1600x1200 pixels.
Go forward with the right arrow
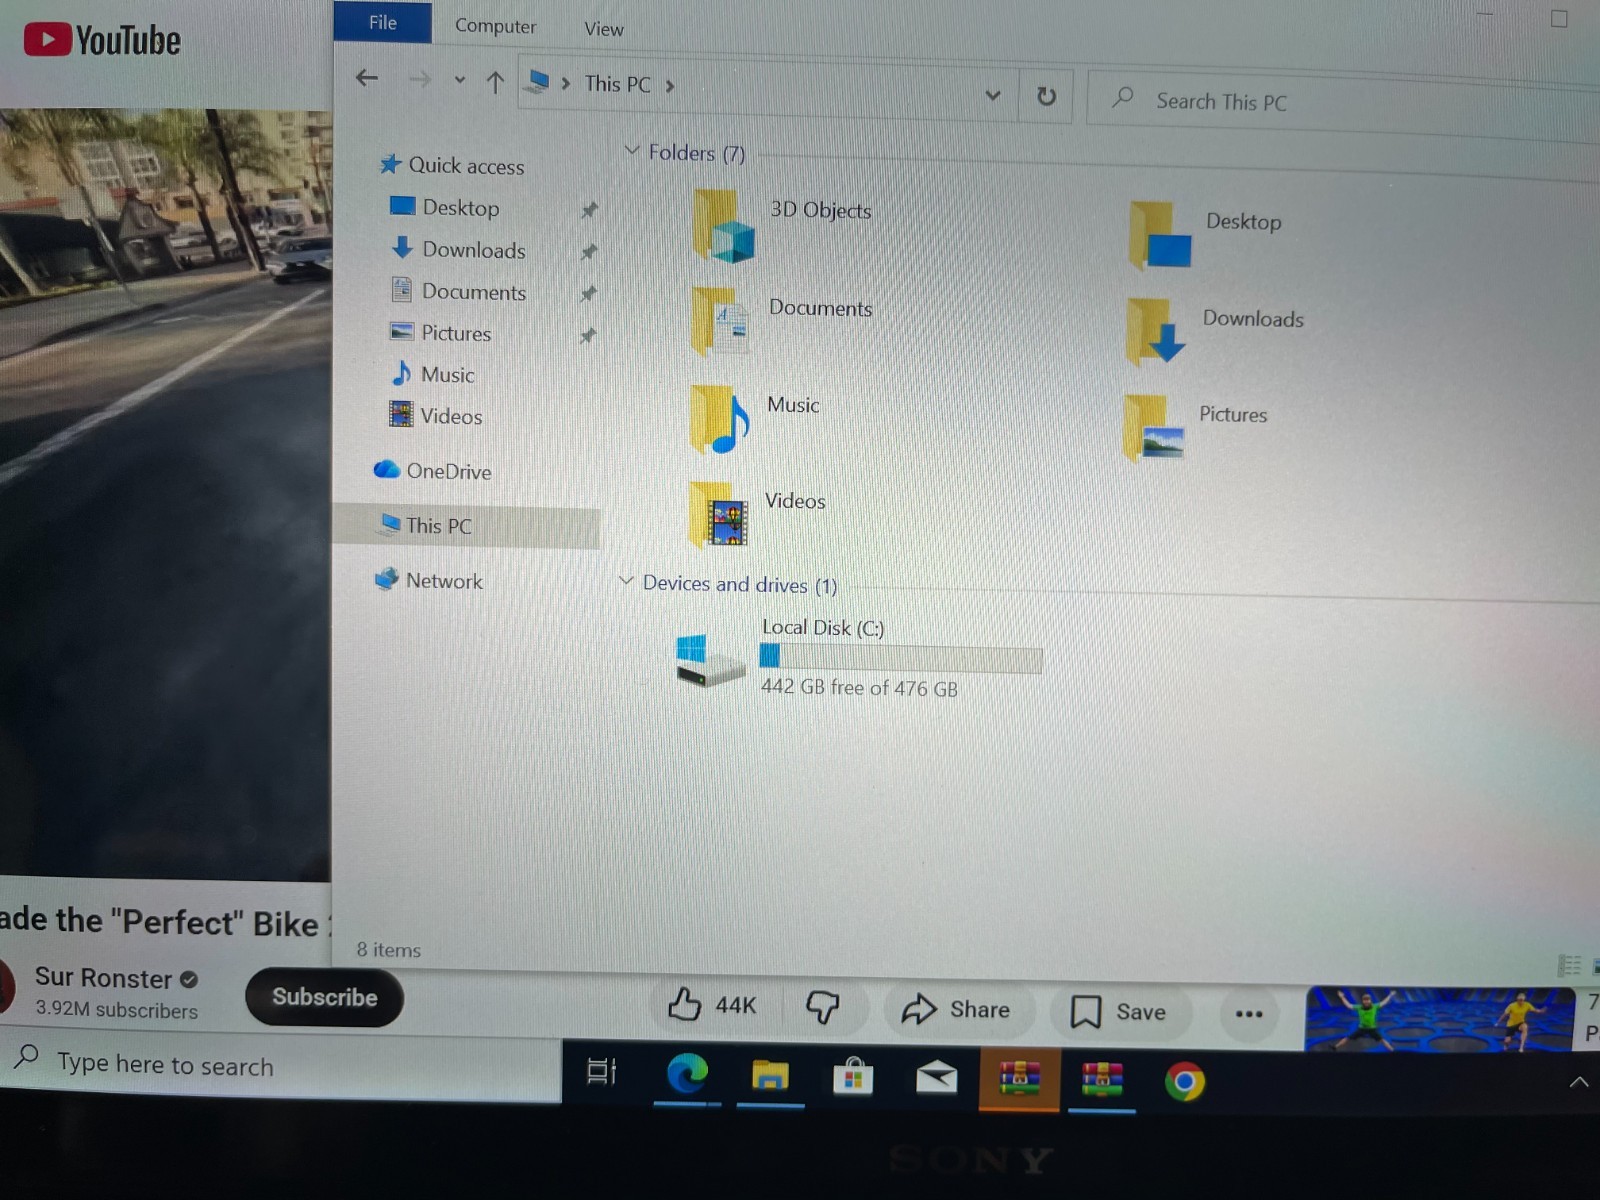(420, 80)
